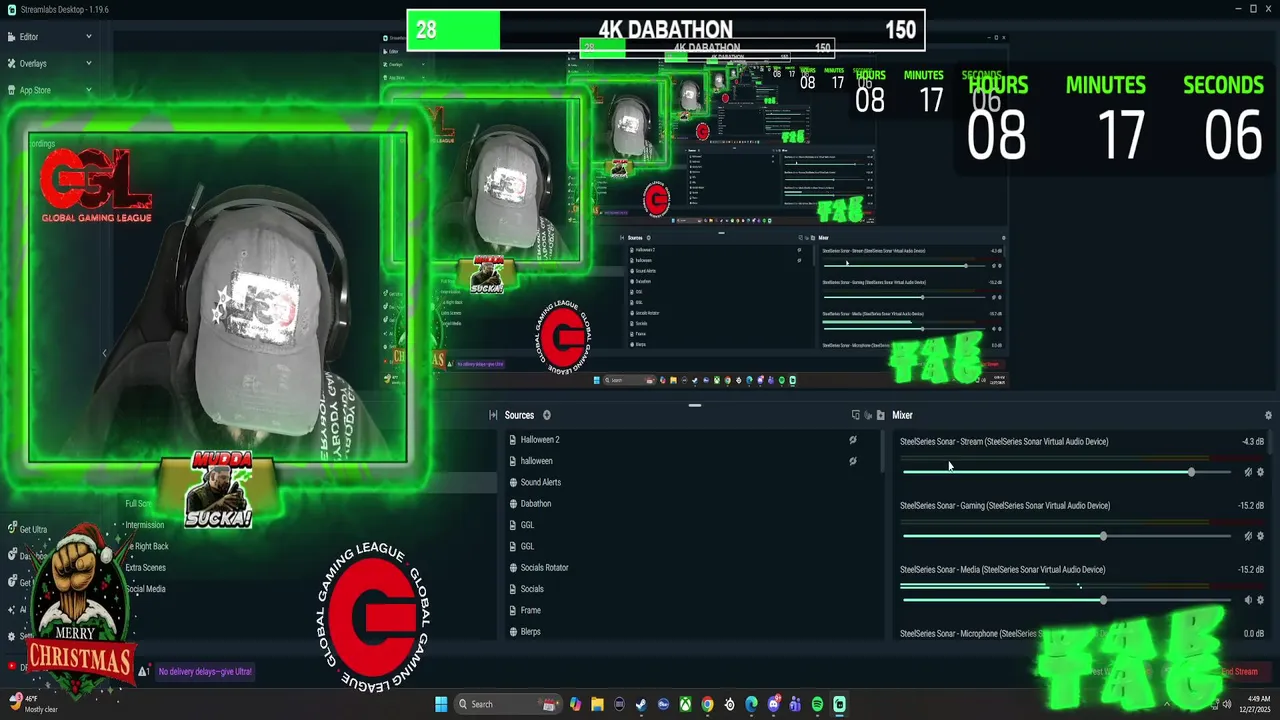Open Xbox app from the taskbar
The height and width of the screenshot is (720, 1280).
tap(685, 704)
